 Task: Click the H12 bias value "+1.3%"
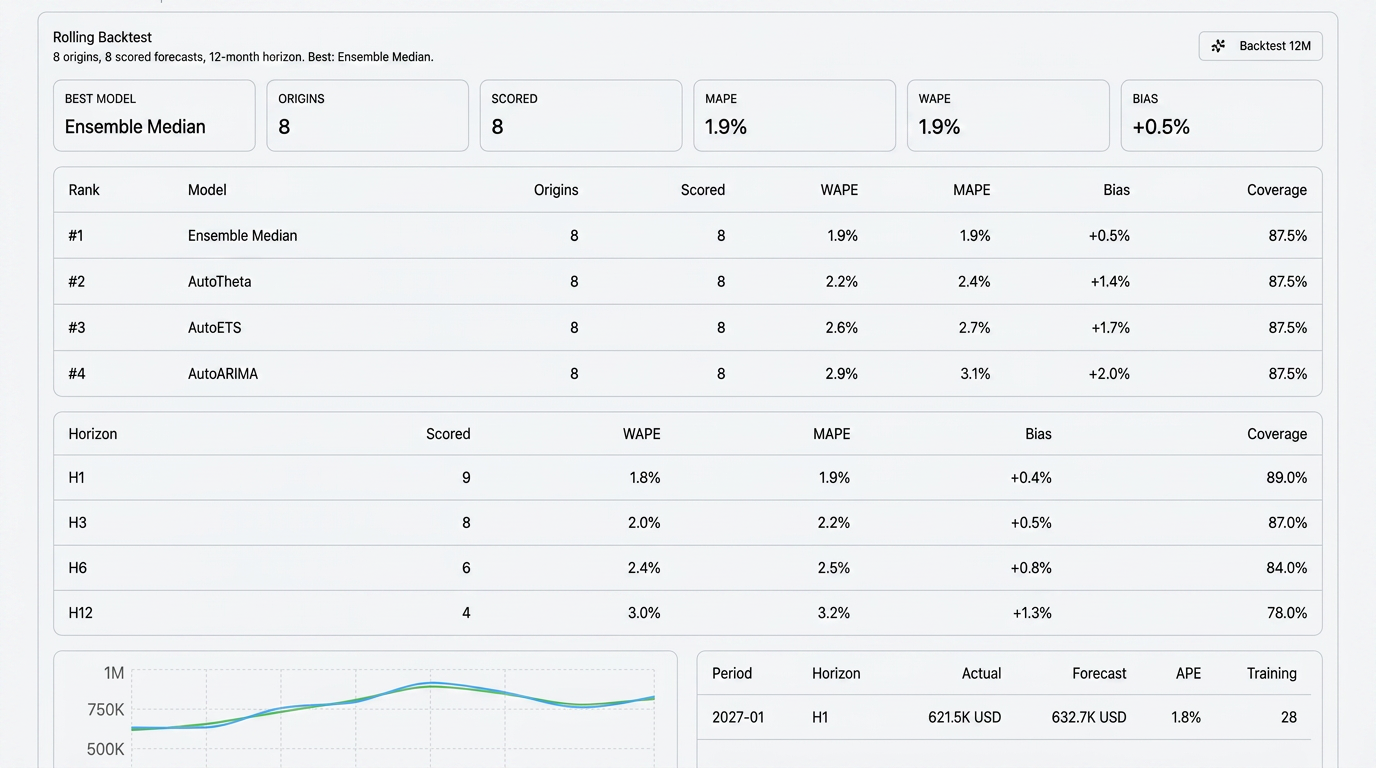[1032, 613]
